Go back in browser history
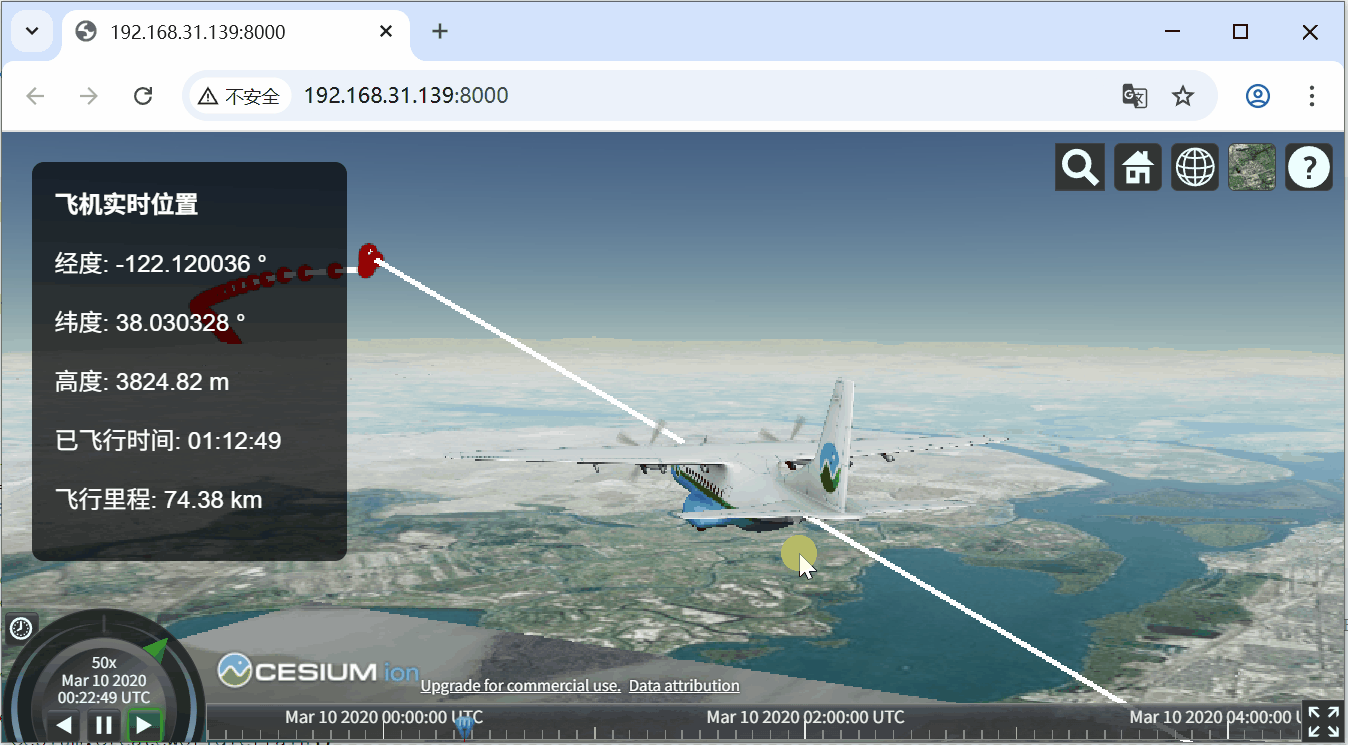 click(35, 96)
